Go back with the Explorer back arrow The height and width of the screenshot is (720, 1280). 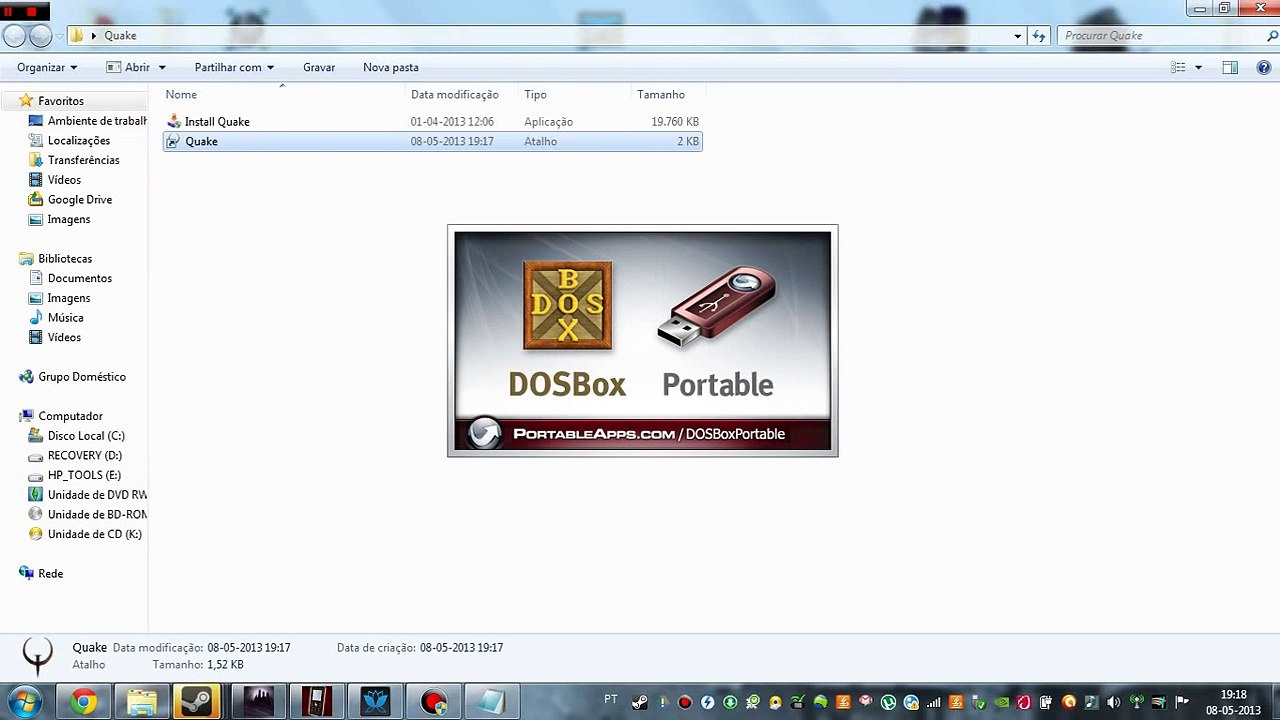(14, 36)
